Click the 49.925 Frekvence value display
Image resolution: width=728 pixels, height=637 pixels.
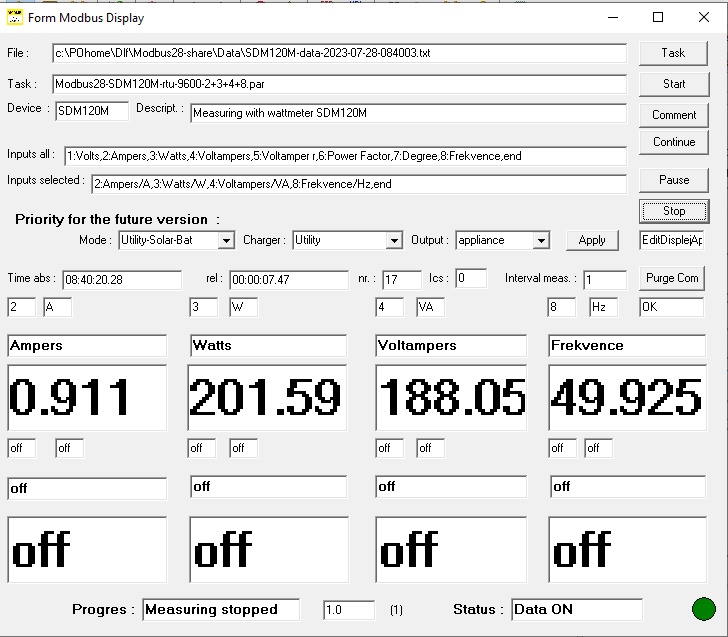628,397
